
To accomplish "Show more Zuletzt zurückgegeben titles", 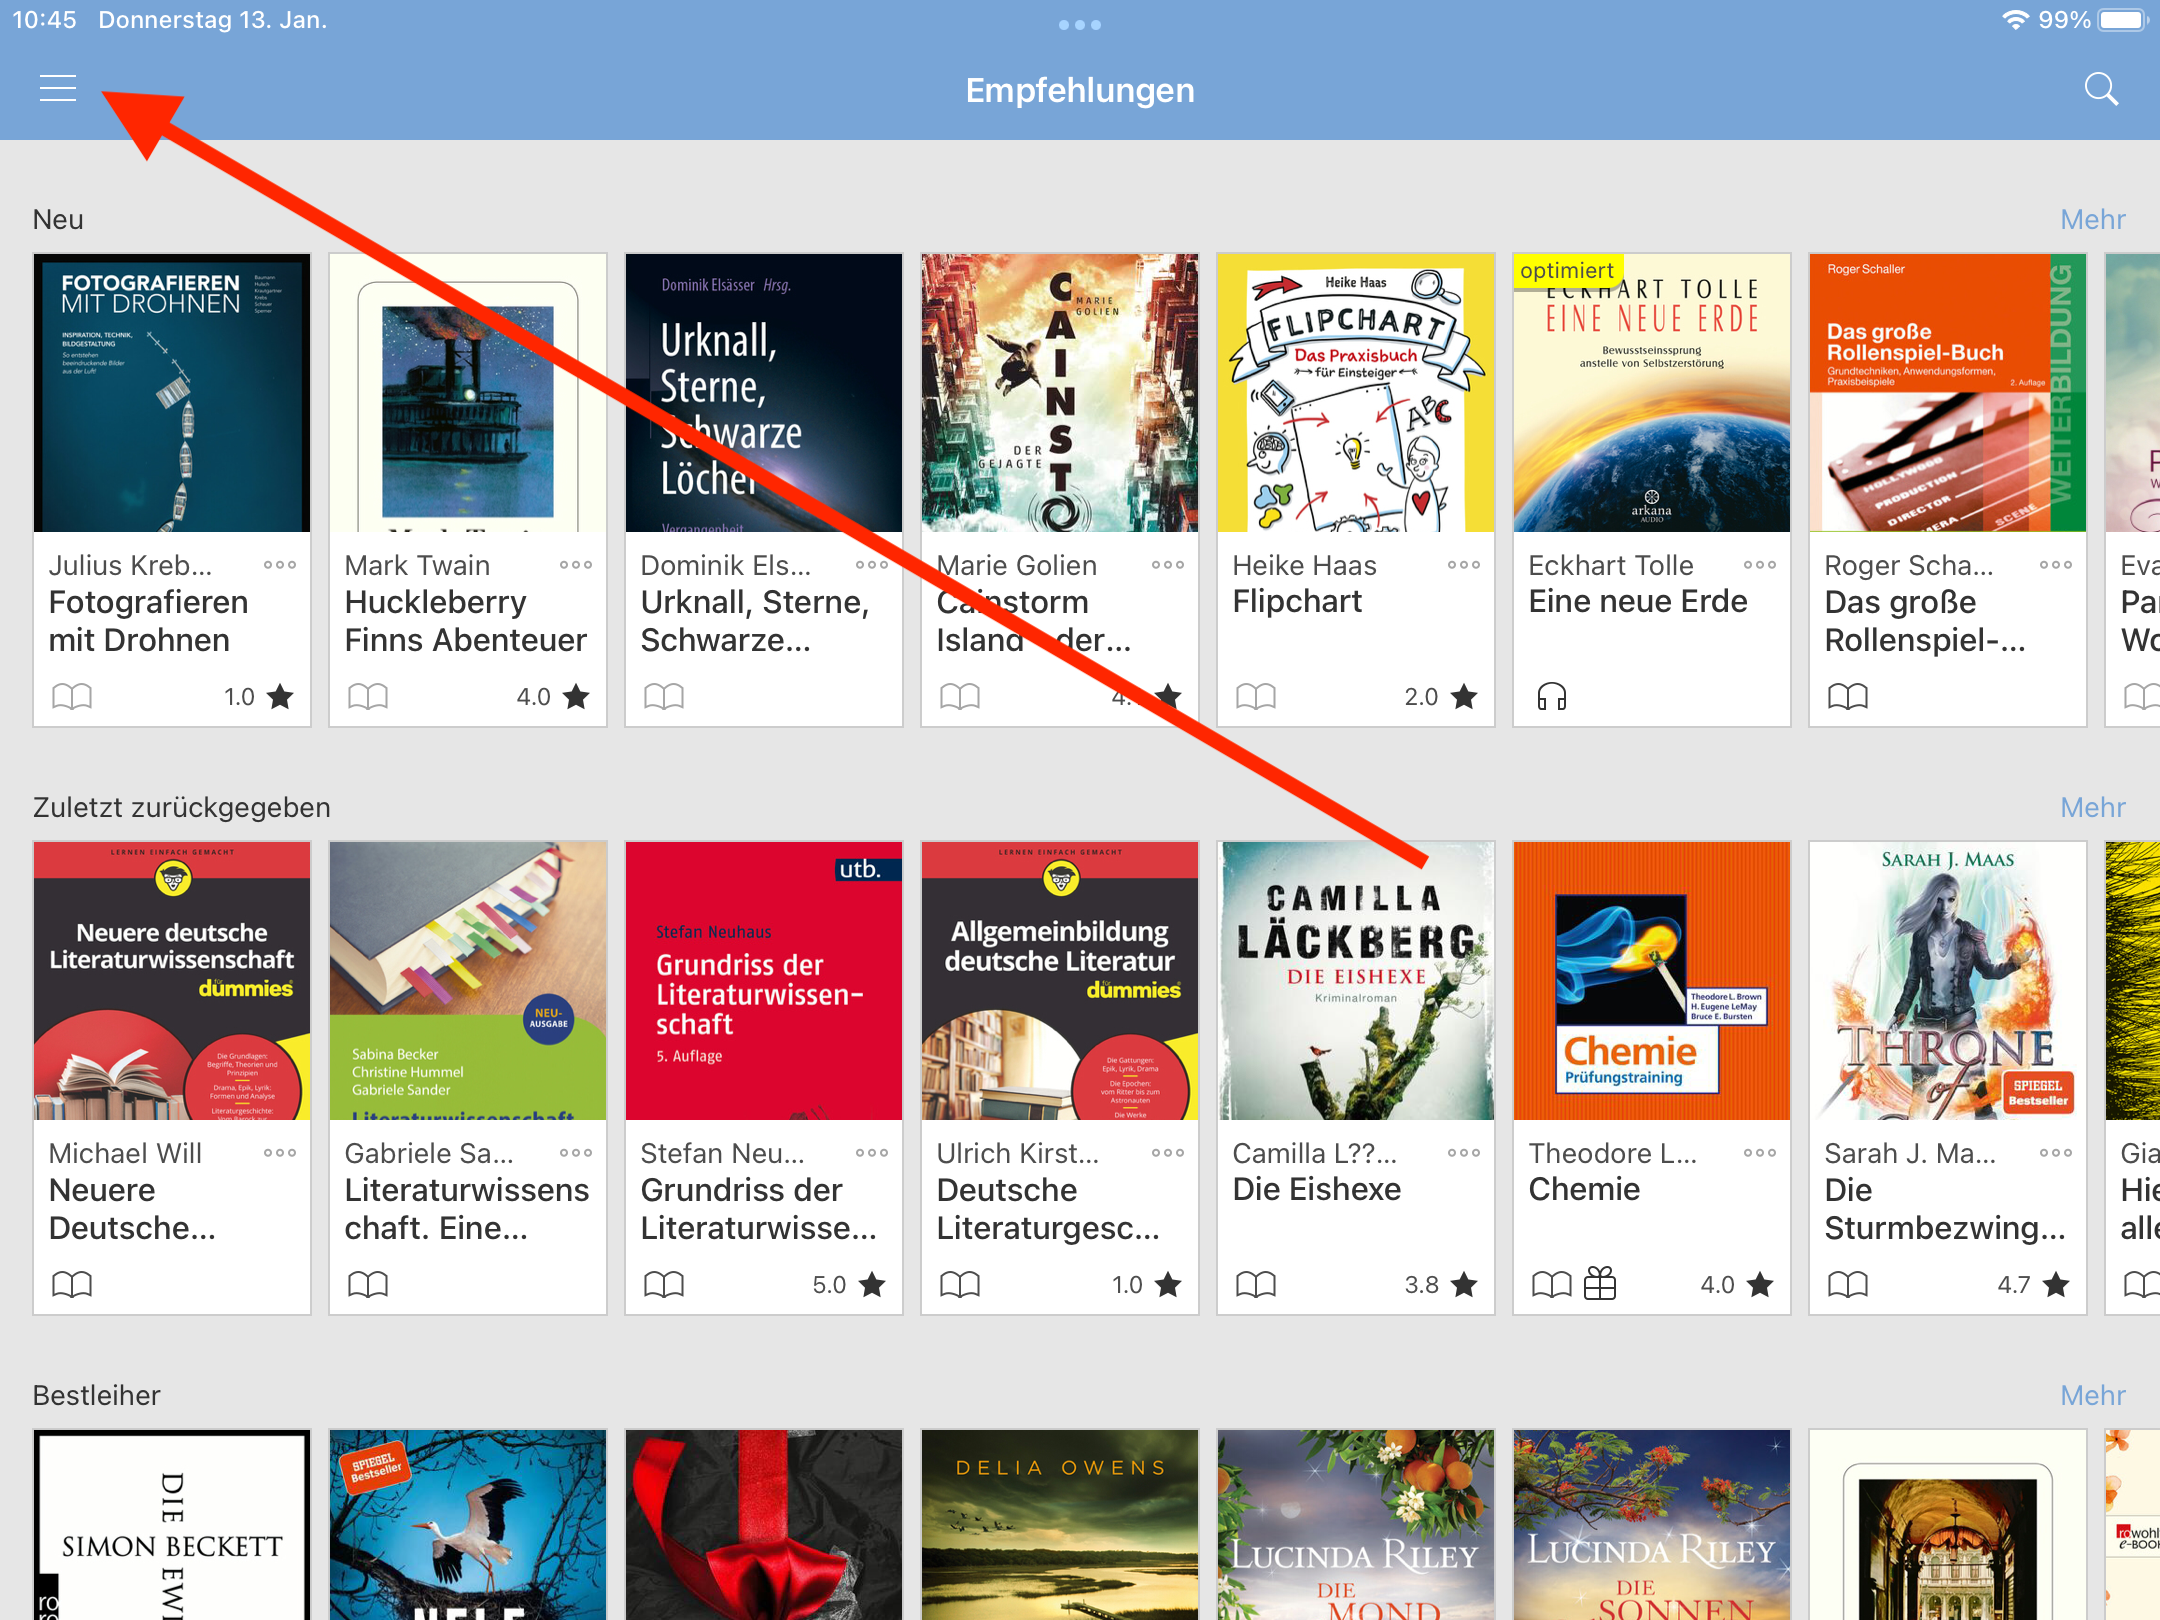I will (2092, 808).
